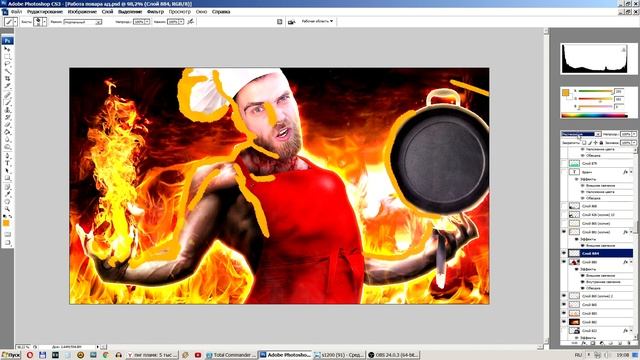
Task: Open Adobe Bridge from options bar
Action: [291, 22]
